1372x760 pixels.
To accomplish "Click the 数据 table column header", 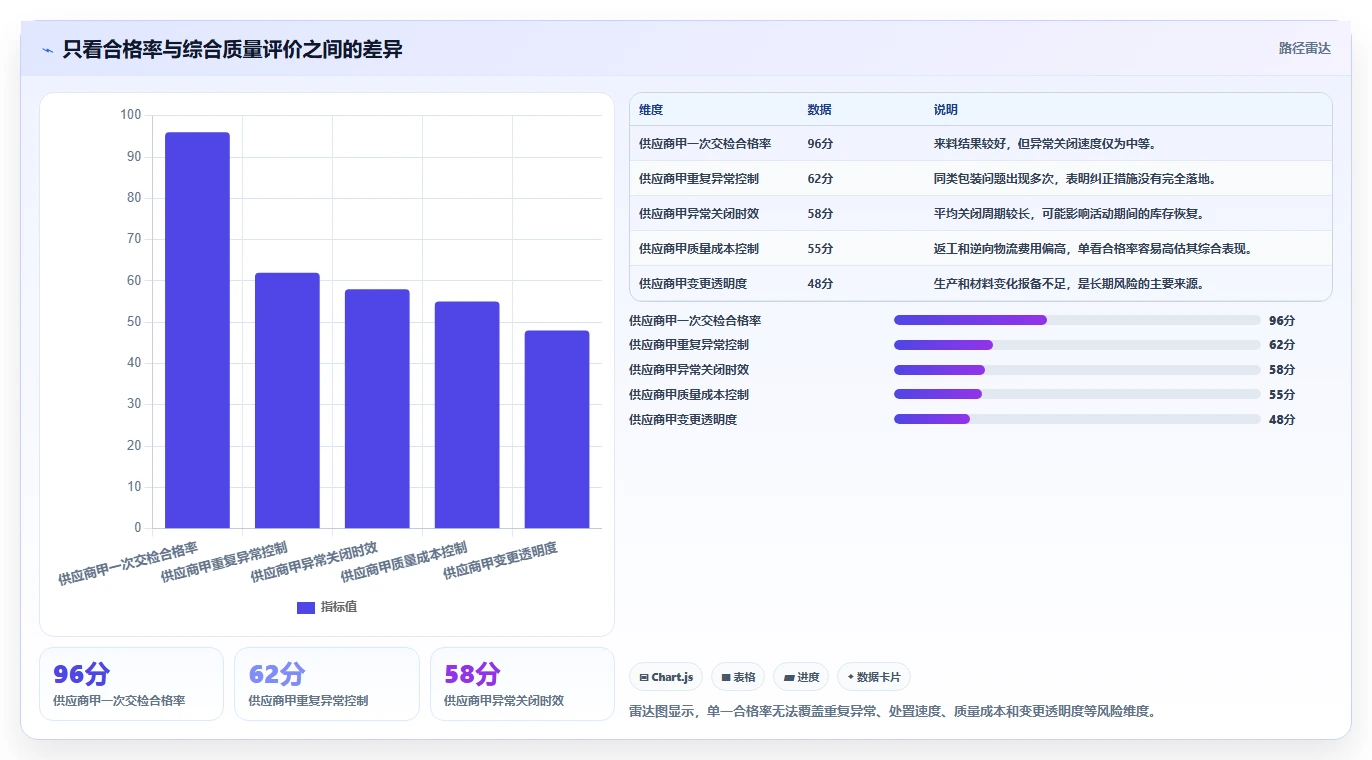I will pyautogui.click(x=819, y=110).
